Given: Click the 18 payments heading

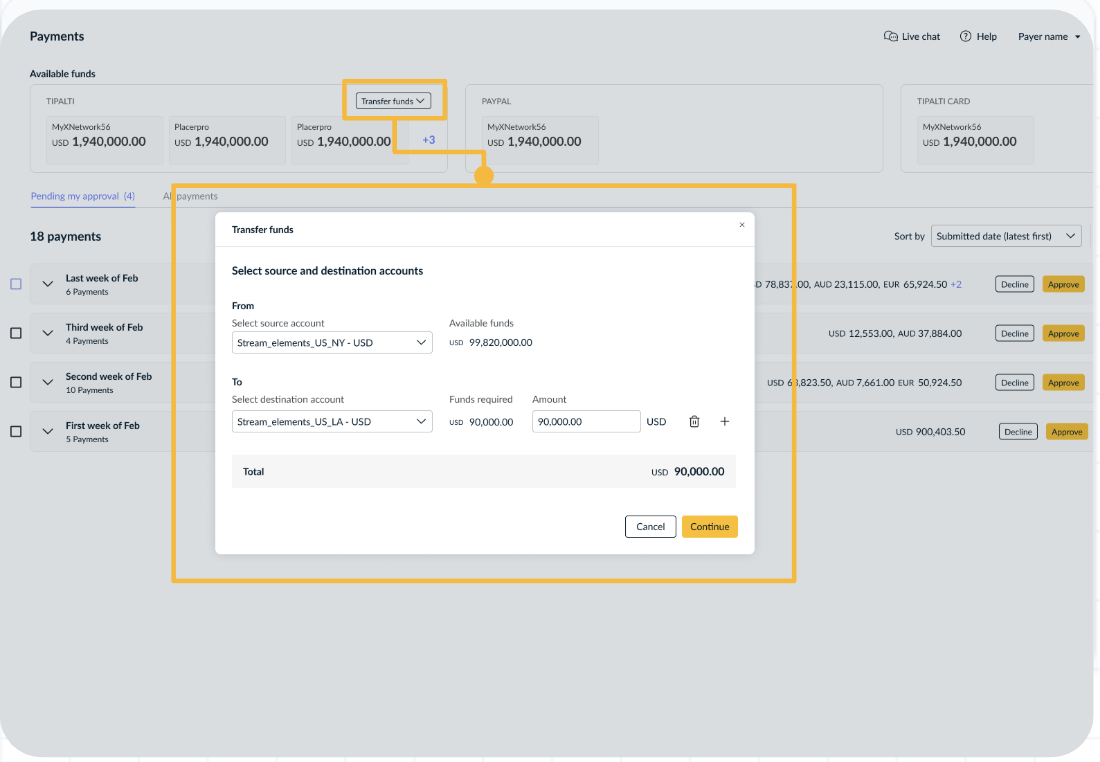Looking at the screenshot, I should [x=65, y=236].
